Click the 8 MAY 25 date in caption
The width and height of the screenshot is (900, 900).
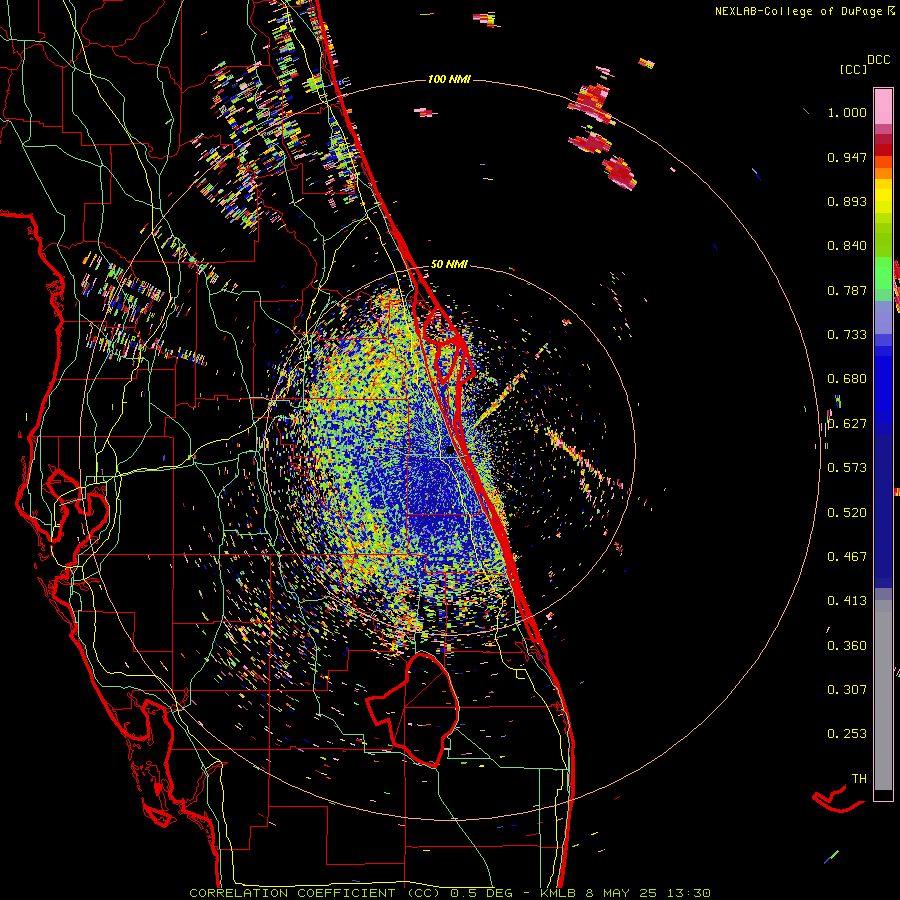(622, 893)
